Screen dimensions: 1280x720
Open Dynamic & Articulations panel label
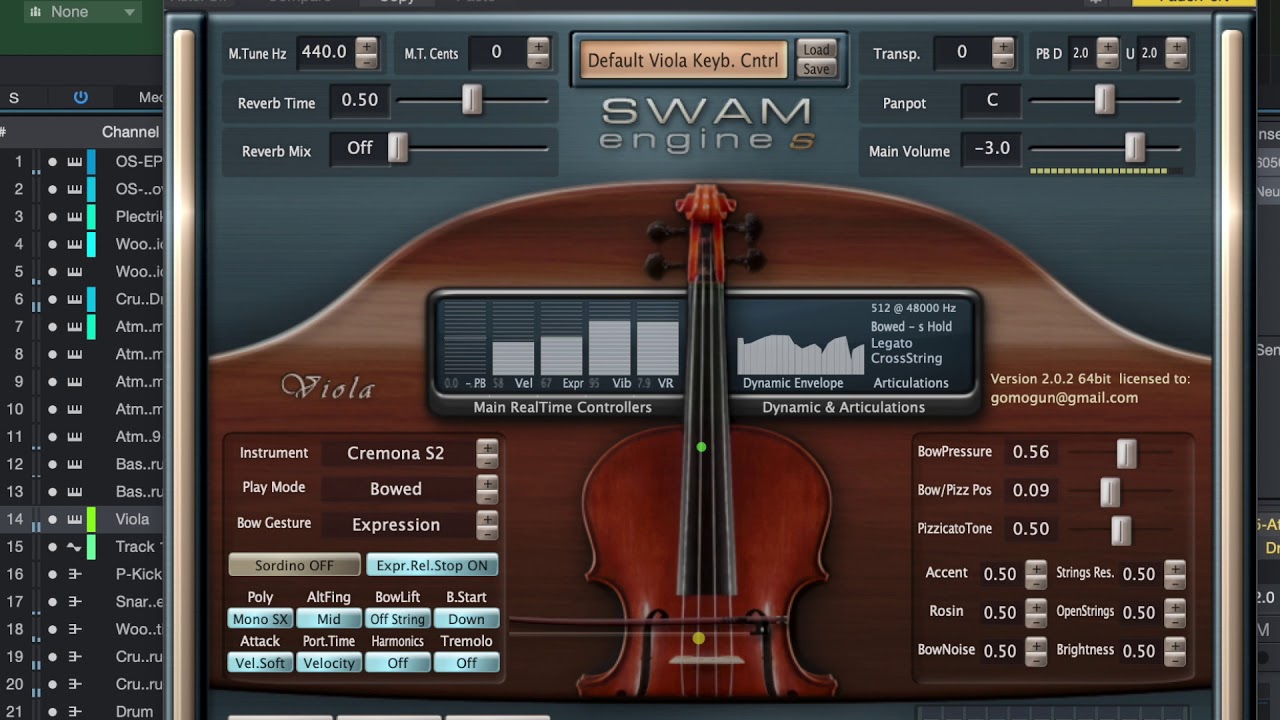coord(843,407)
